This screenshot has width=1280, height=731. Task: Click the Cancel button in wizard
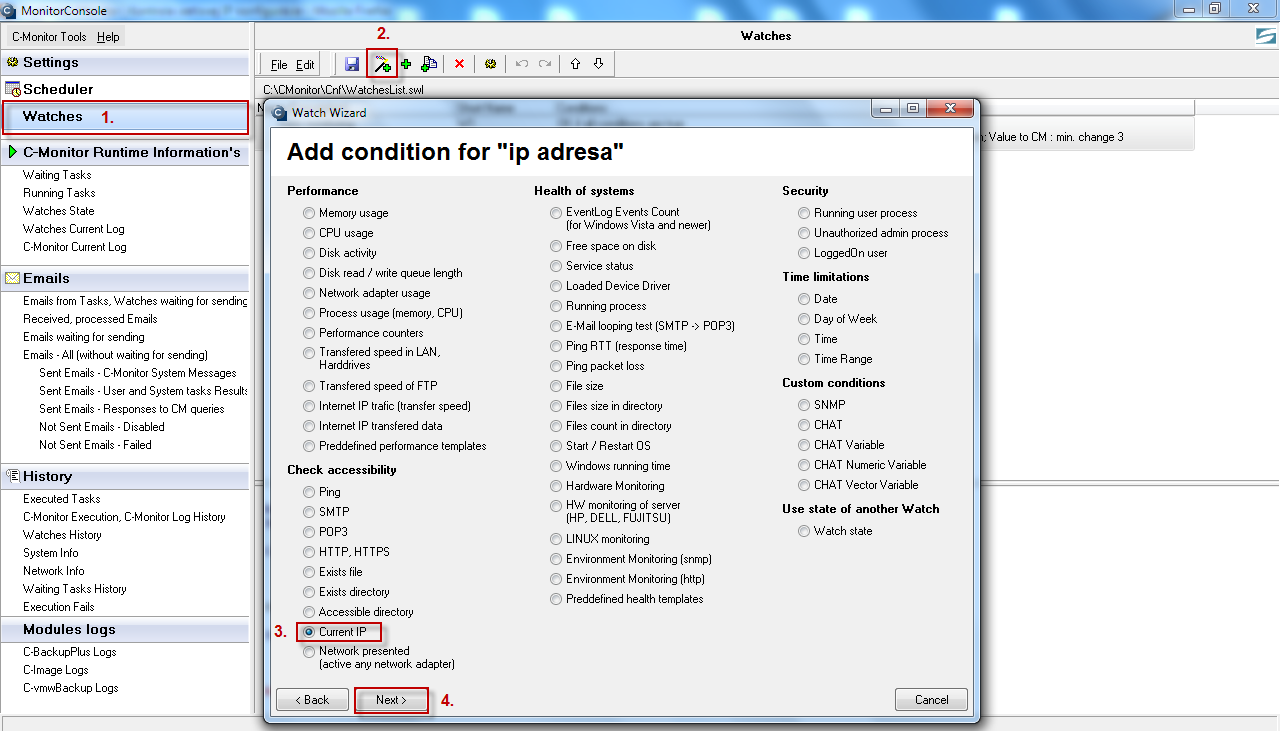[931, 700]
